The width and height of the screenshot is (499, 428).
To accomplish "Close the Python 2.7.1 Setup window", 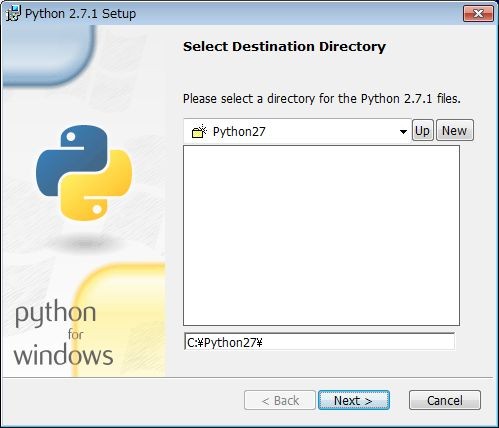I will [478, 14].
